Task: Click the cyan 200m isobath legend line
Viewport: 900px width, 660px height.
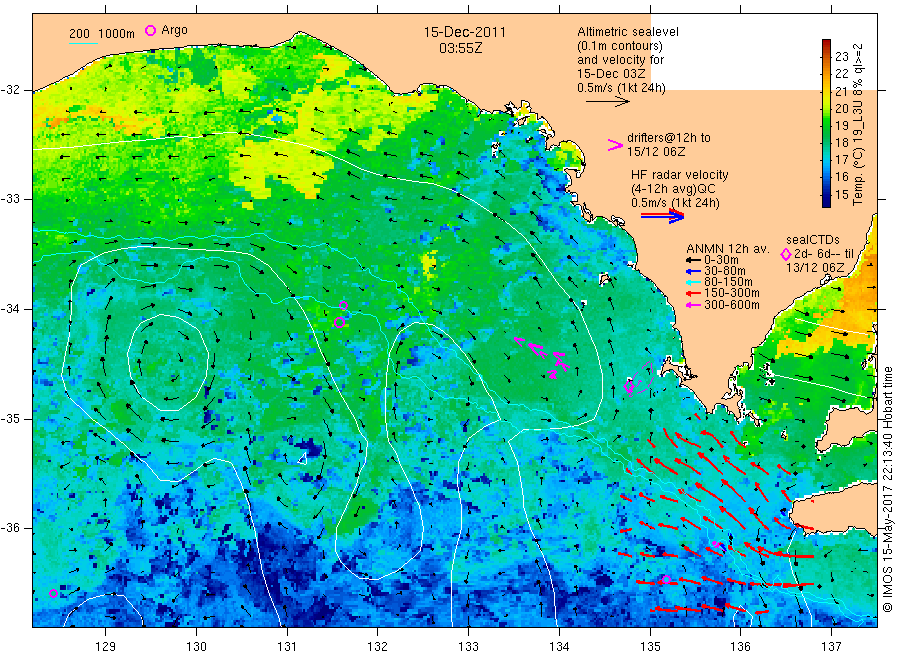Action: coord(83,43)
